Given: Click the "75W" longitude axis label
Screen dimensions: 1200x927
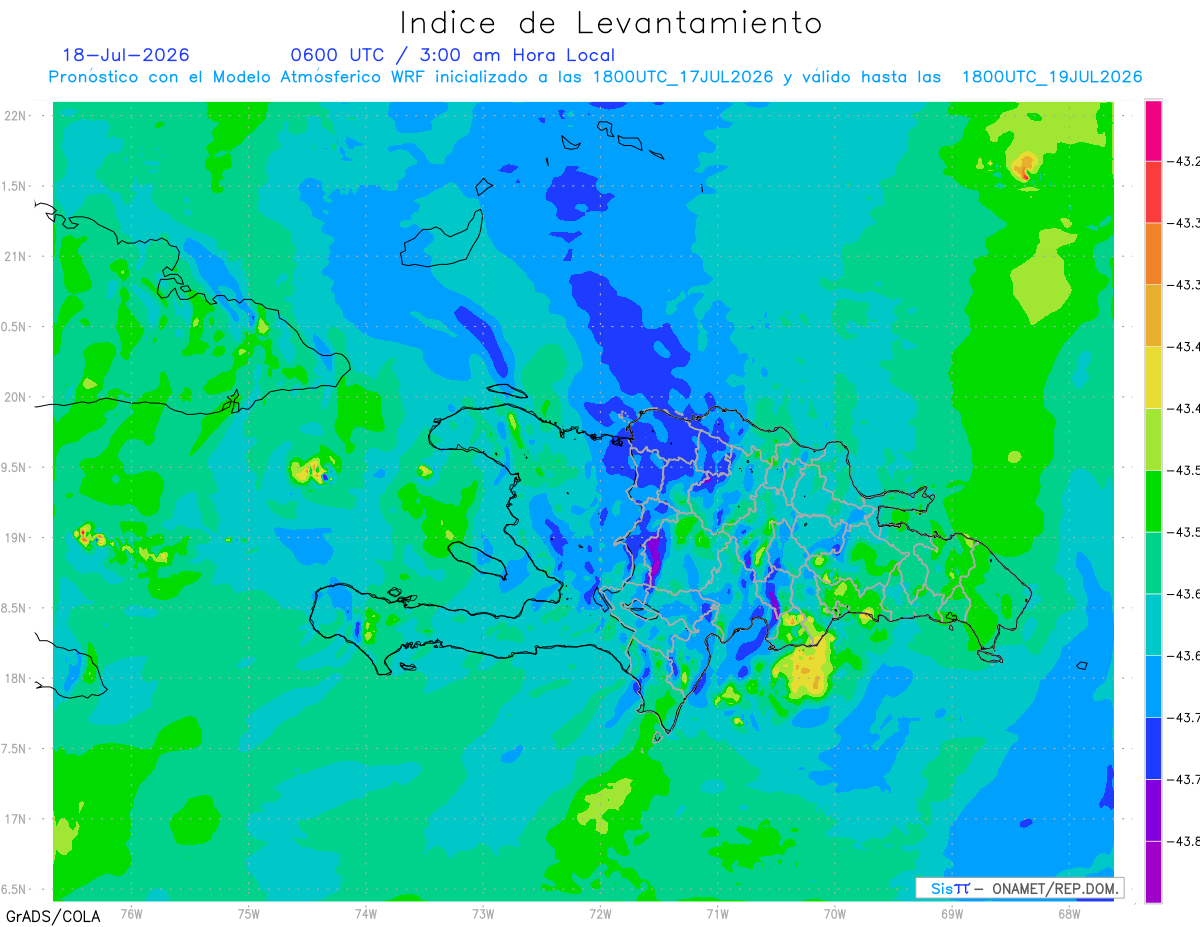Looking at the screenshot, I should click(x=249, y=913).
